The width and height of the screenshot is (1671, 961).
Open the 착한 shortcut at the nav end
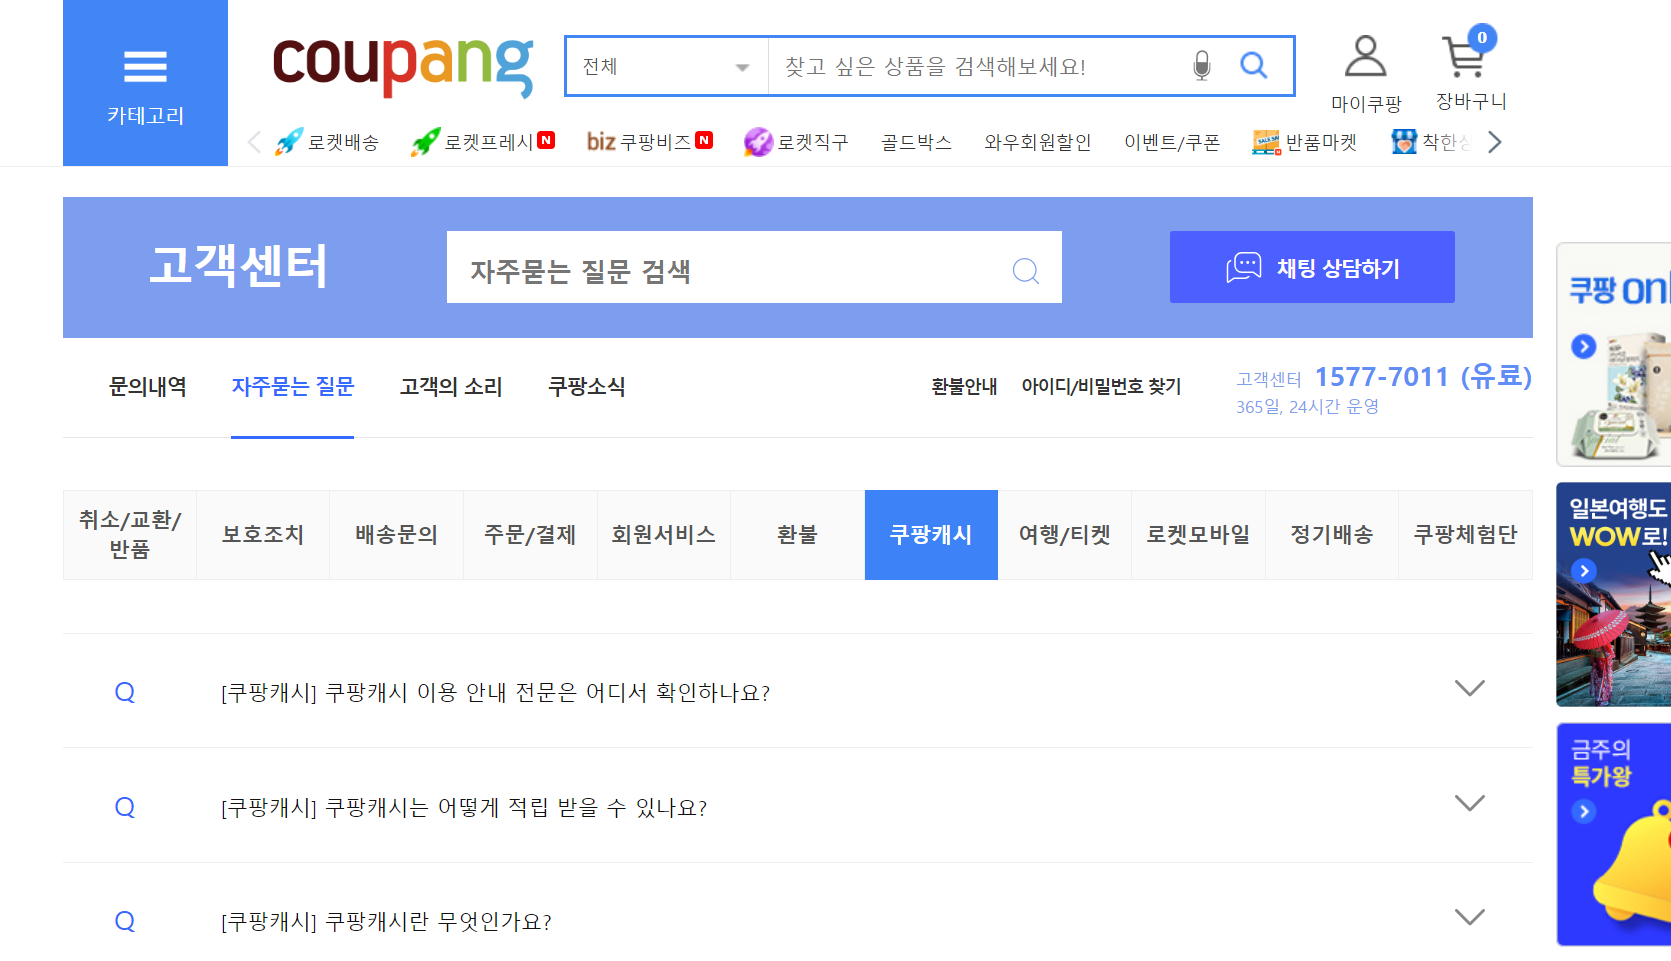tap(1431, 142)
